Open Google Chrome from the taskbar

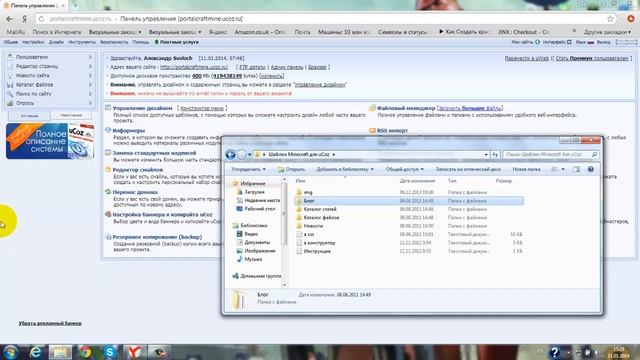pos(85,352)
